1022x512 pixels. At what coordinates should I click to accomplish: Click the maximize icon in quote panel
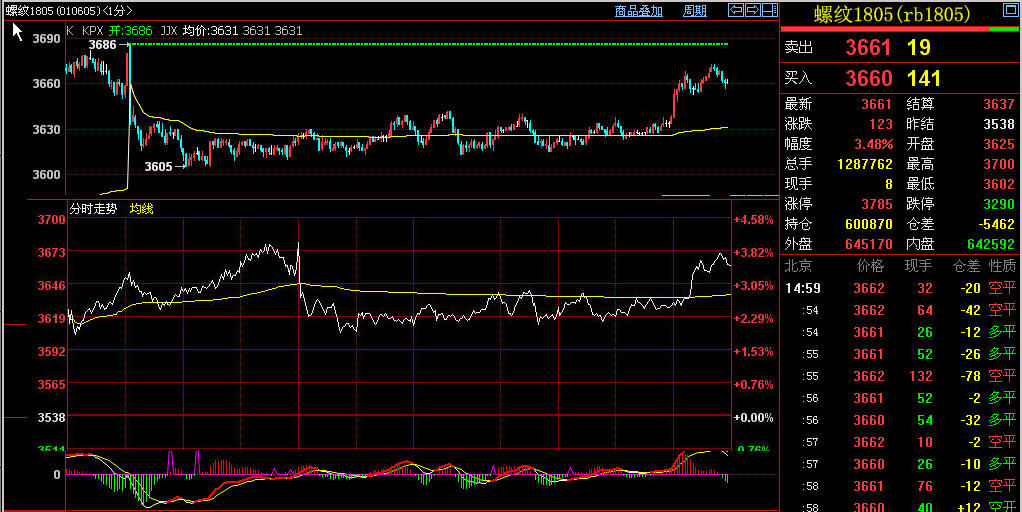click(1011, 12)
